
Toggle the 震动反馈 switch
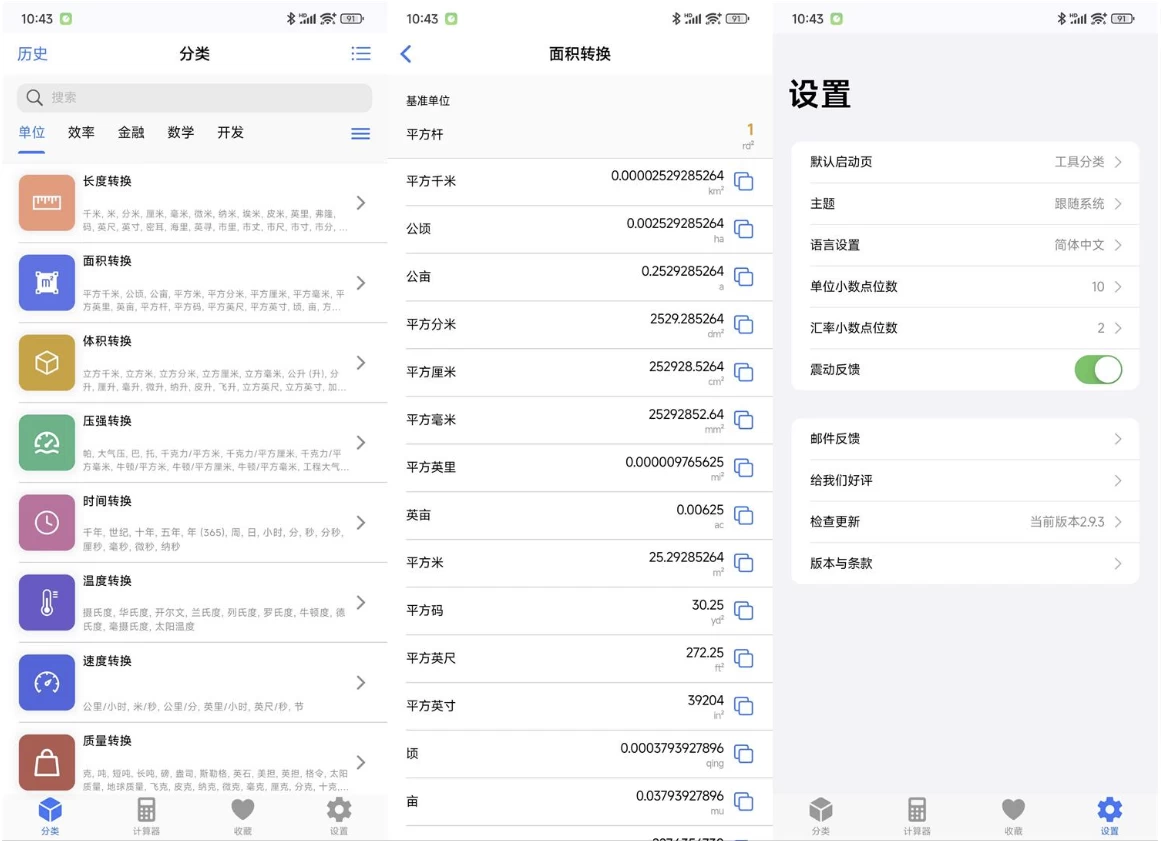click(1097, 369)
